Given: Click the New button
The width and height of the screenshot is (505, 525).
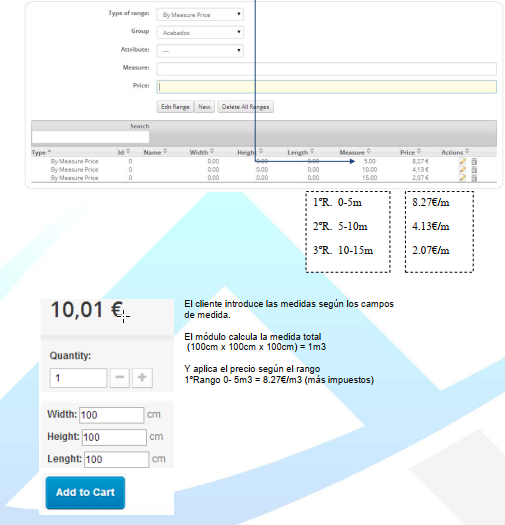Looking at the screenshot, I should [x=204, y=107].
